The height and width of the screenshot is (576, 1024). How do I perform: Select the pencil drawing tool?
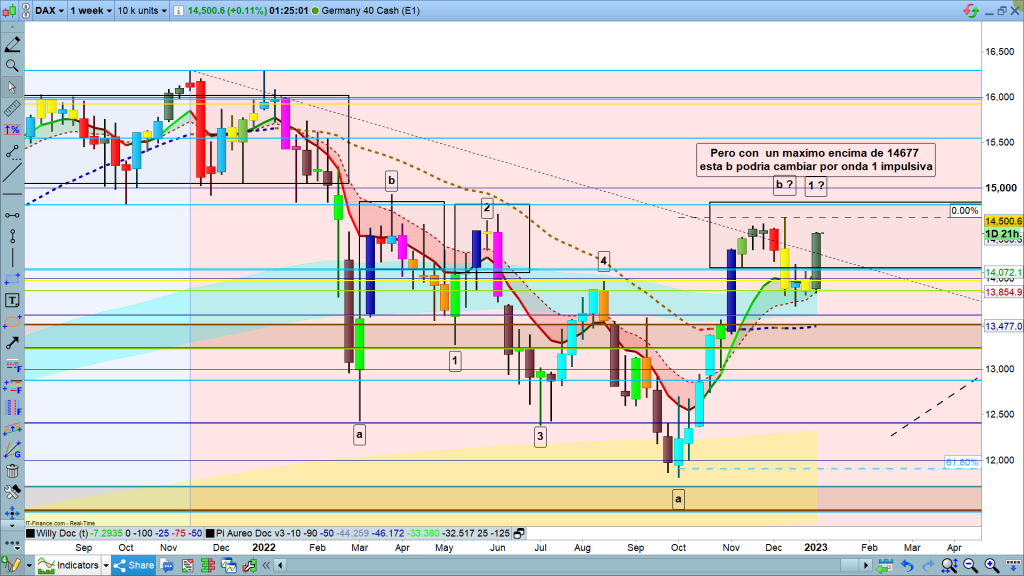pyautogui.click(x=12, y=44)
